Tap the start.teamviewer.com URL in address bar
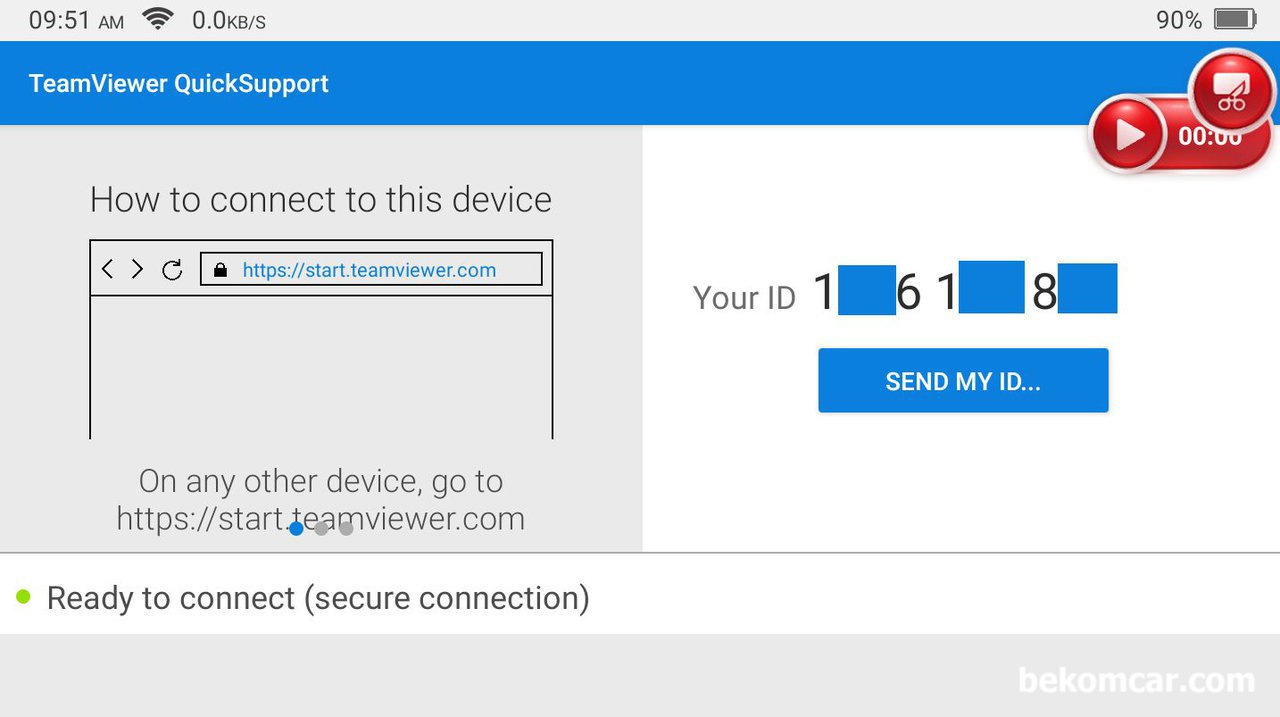Screen dimensions: 1280x717 (369, 270)
